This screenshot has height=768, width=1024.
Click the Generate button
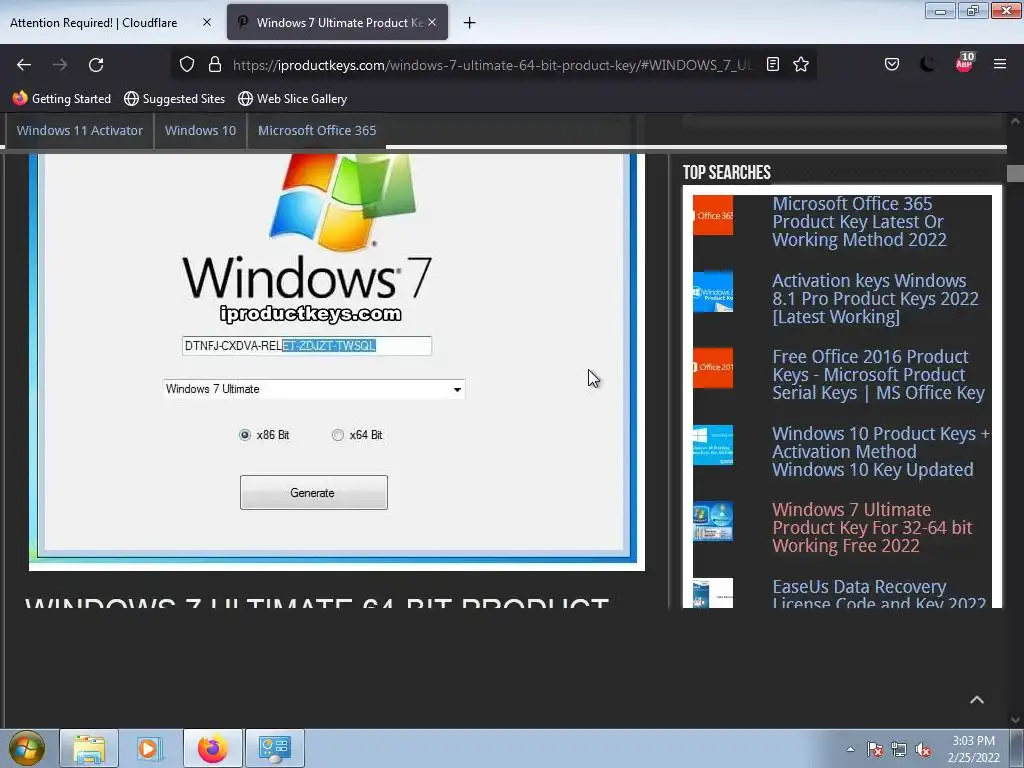tap(313, 492)
